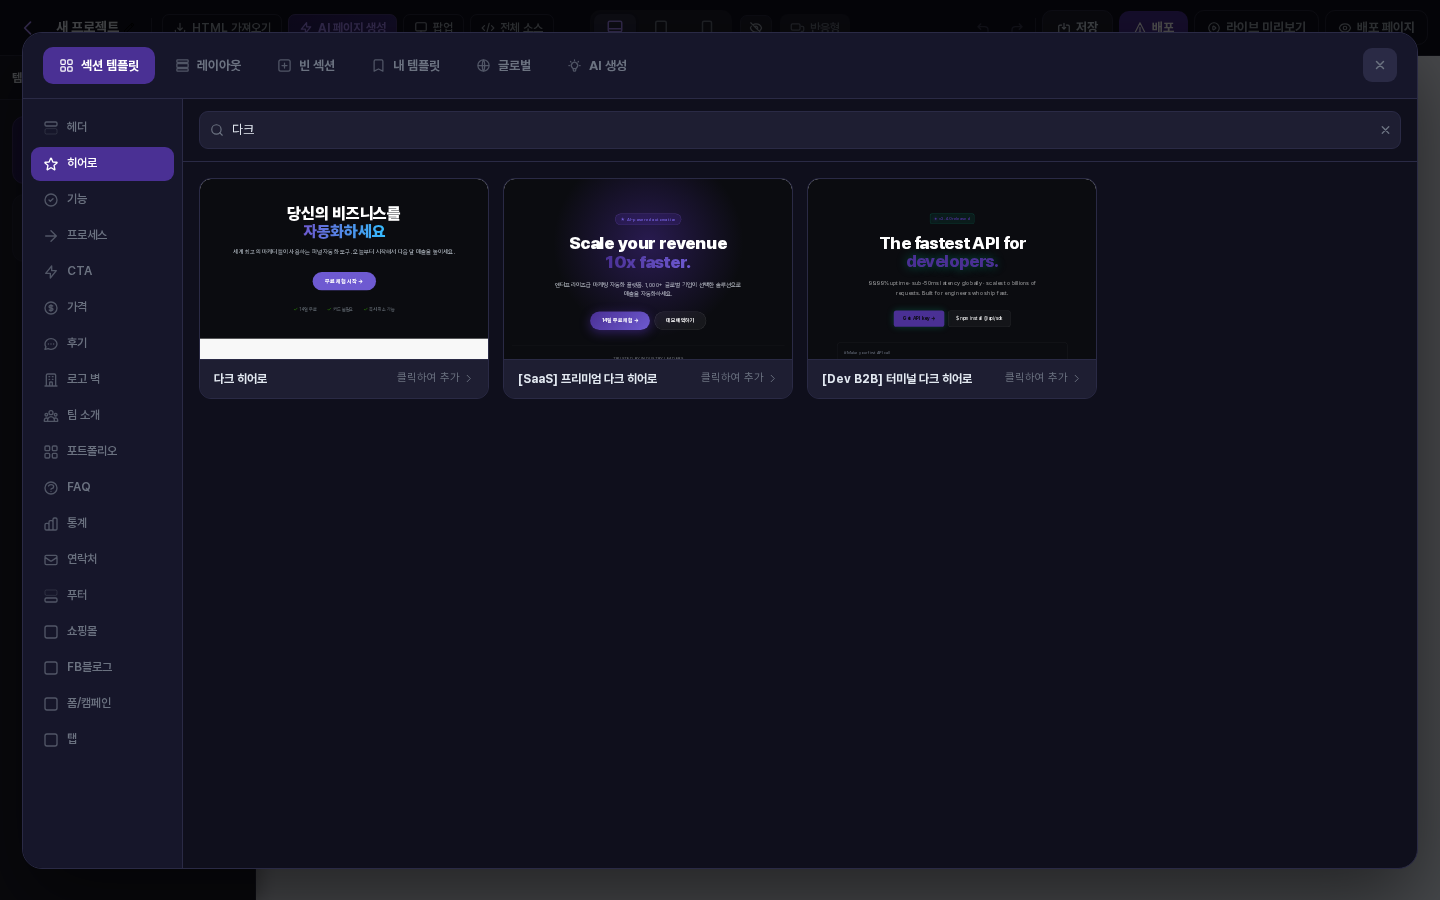1440x900 pixels.
Task: Close the template picker dialog
Action: [x=1380, y=65]
